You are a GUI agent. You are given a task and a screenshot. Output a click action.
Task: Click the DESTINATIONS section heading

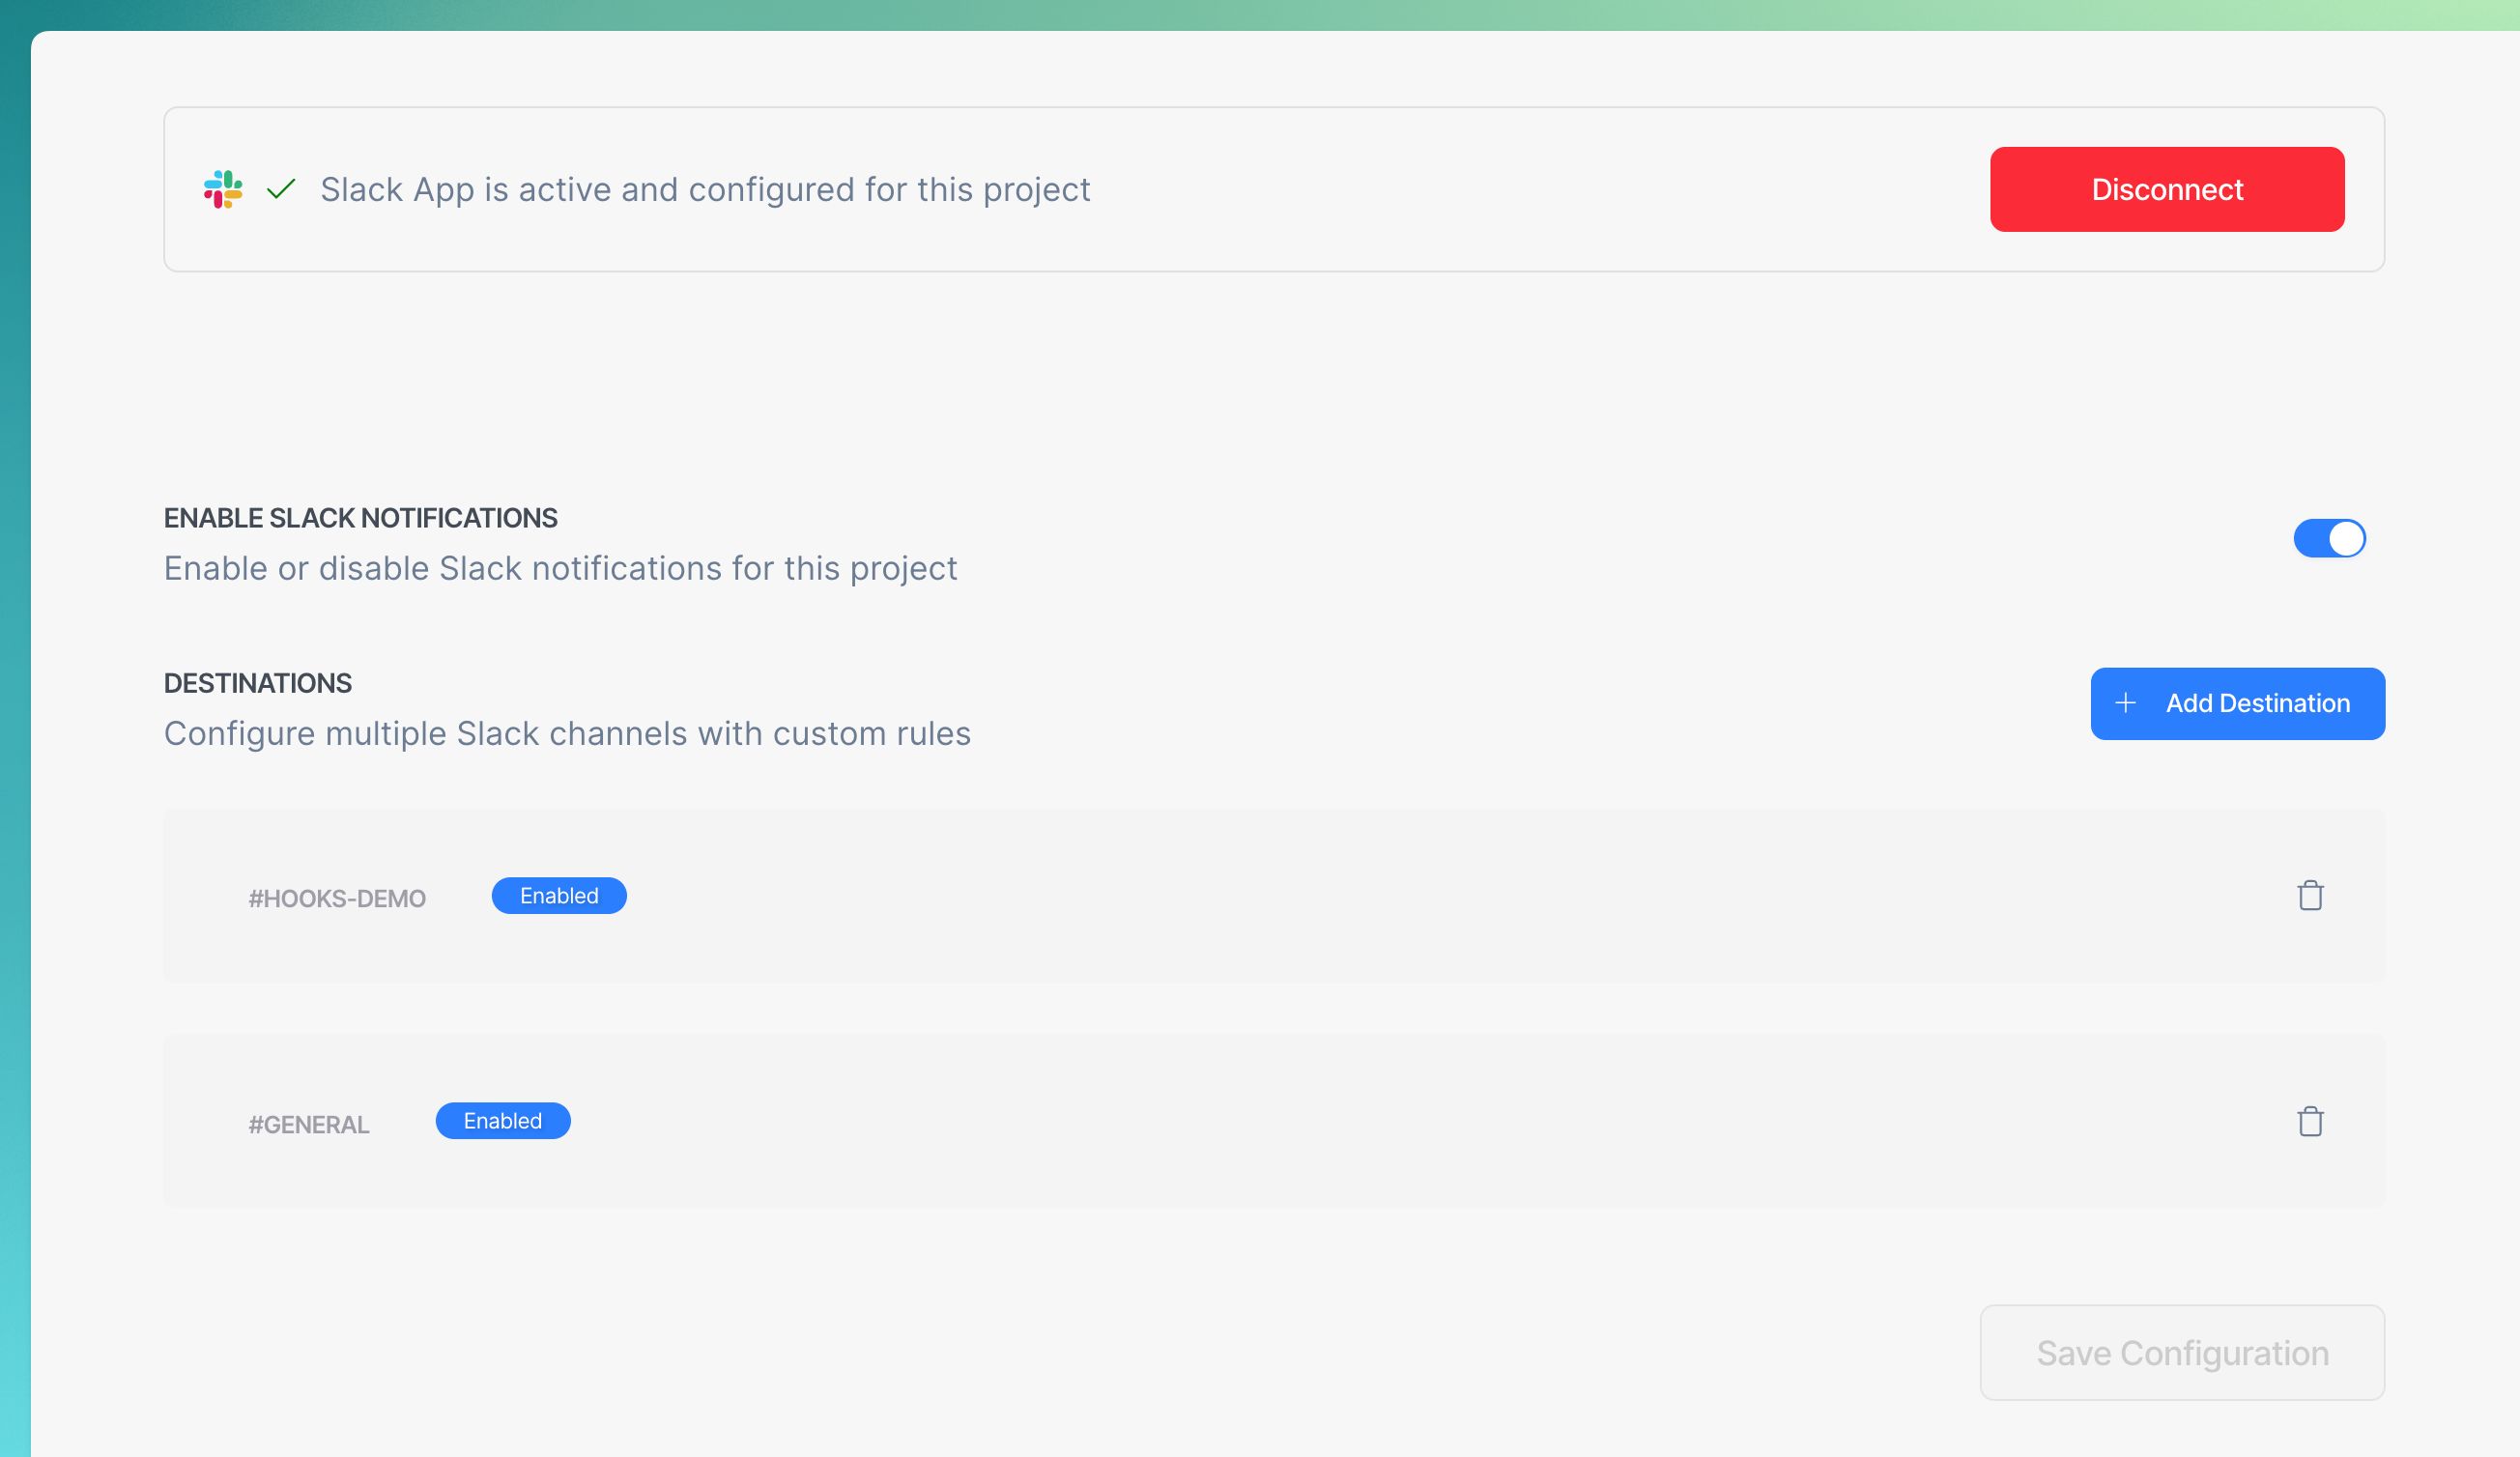click(258, 683)
